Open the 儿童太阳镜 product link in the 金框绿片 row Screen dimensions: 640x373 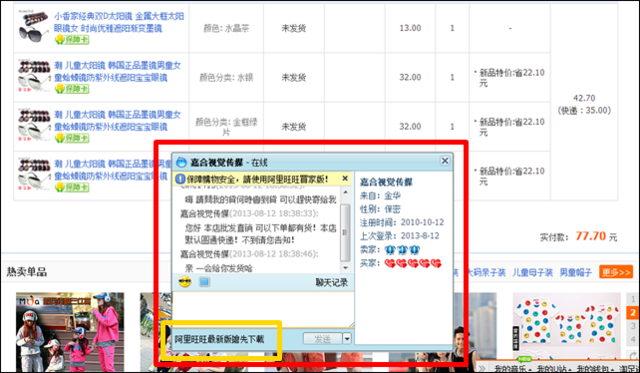pos(118,121)
